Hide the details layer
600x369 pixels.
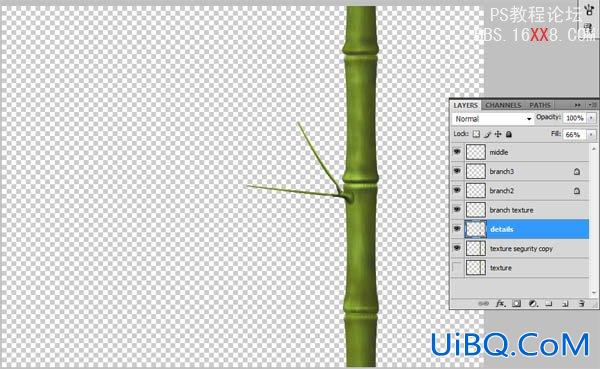tap(457, 229)
